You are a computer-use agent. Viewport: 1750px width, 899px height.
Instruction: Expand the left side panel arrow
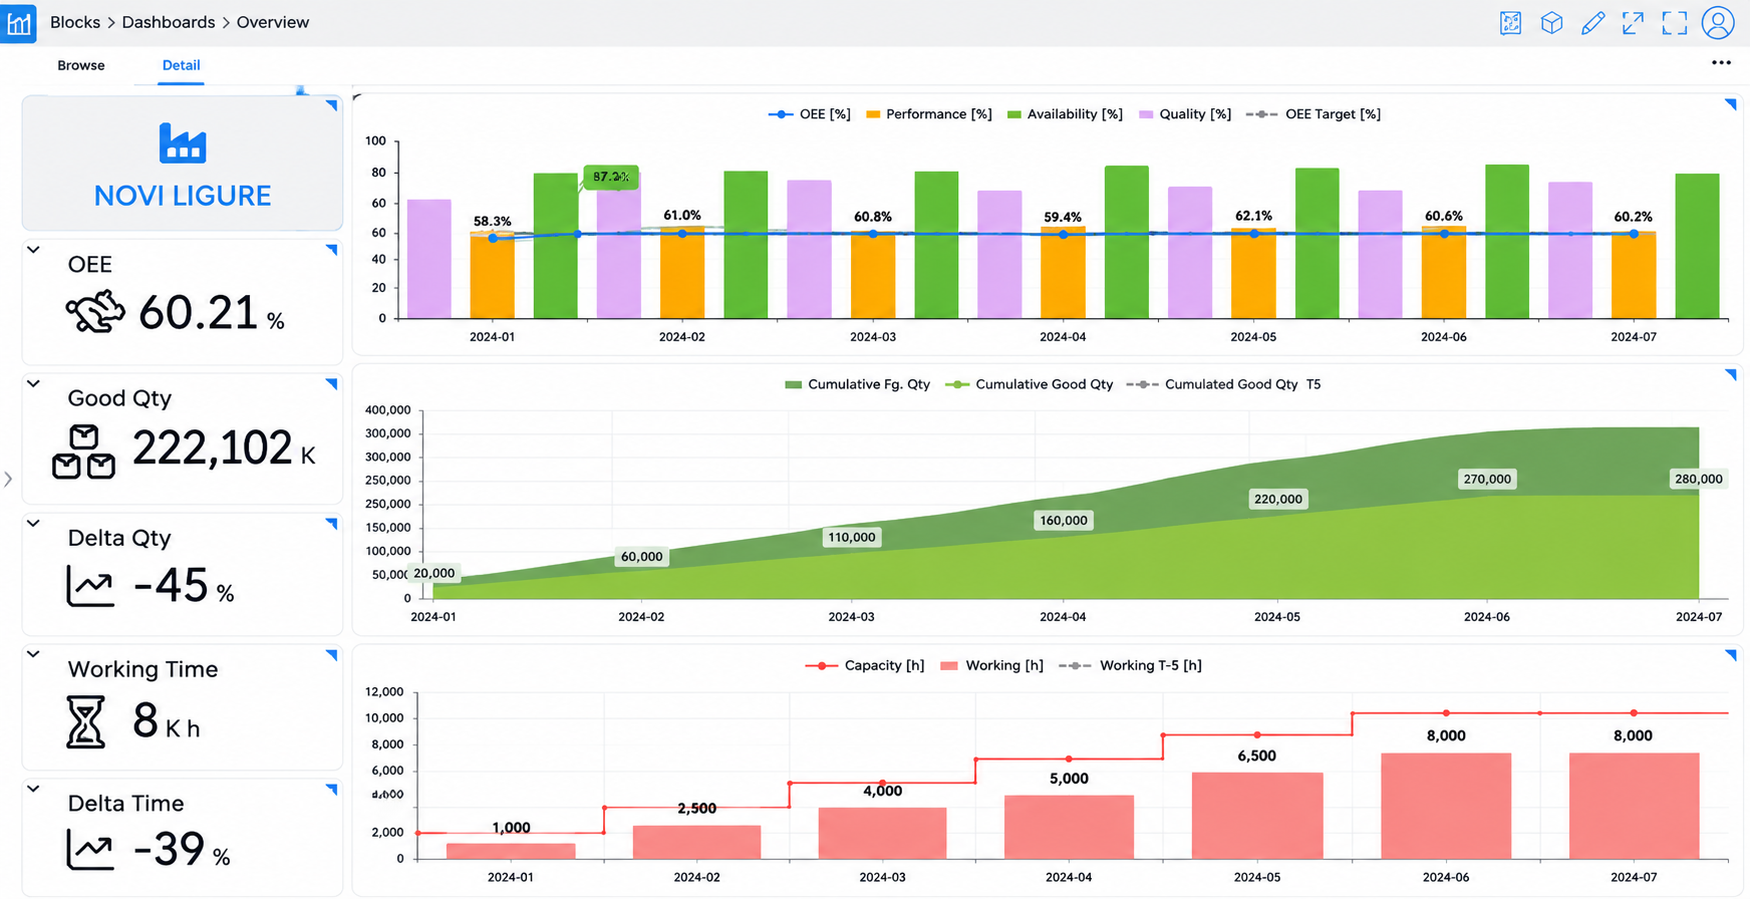[x=8, y=479]
